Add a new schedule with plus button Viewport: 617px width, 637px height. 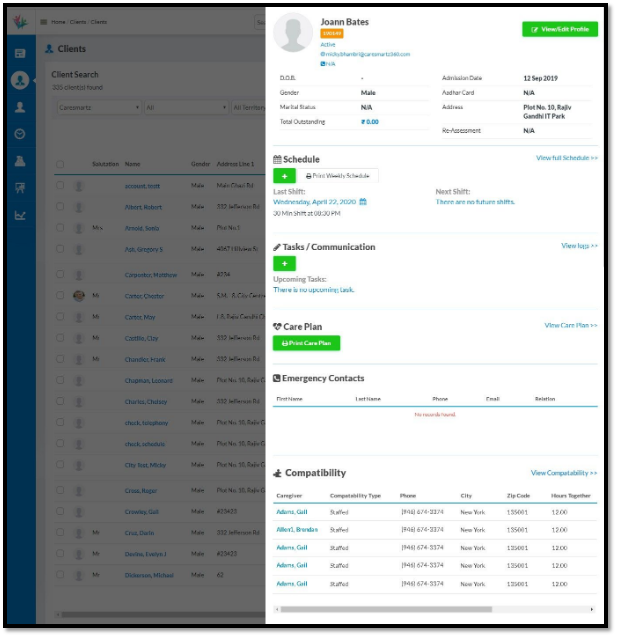[284, 176]
